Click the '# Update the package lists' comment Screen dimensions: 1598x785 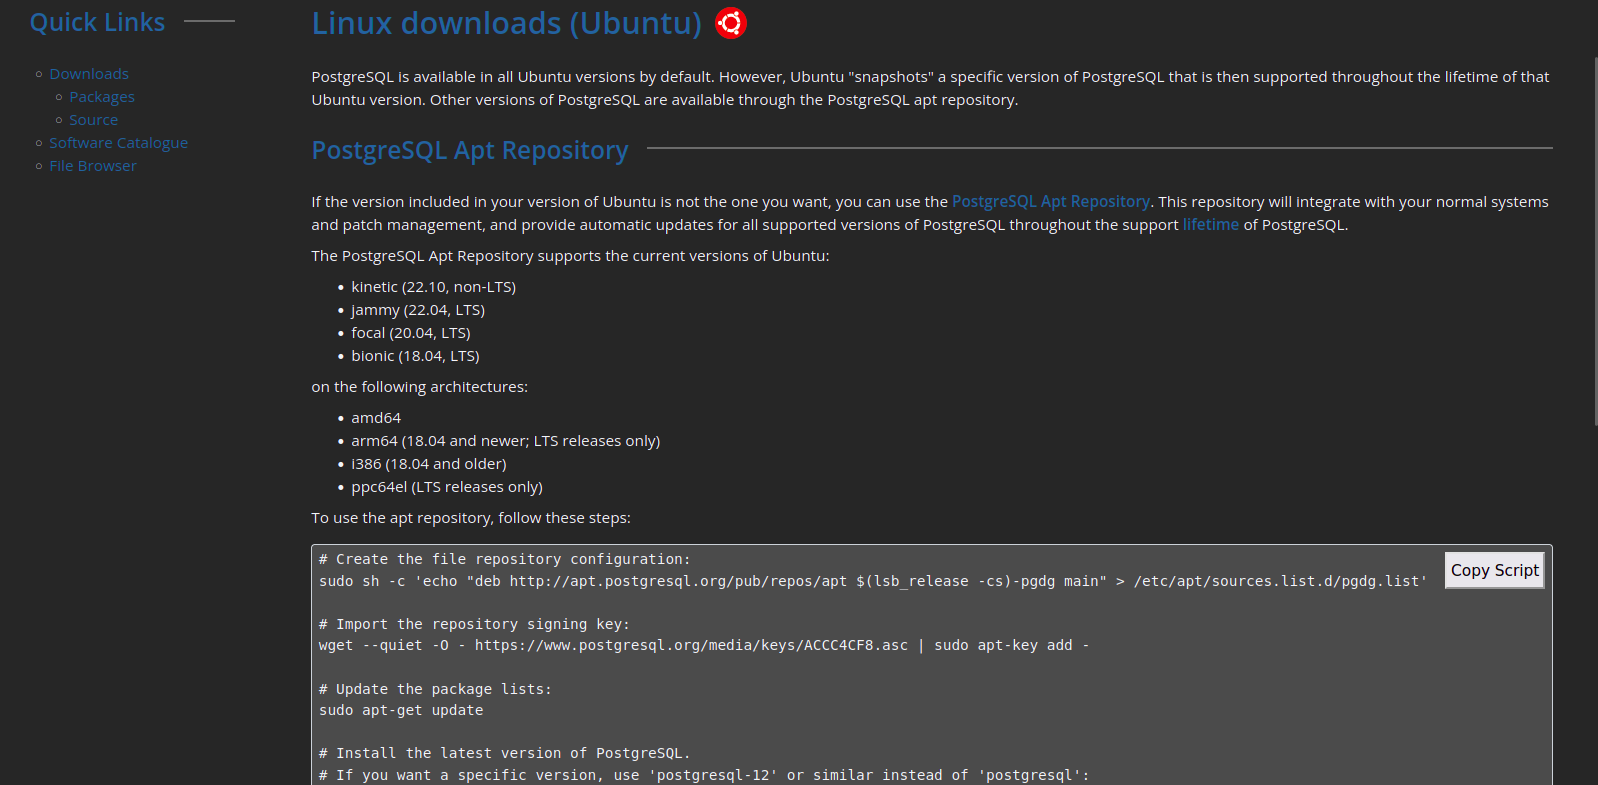(435, 689)
